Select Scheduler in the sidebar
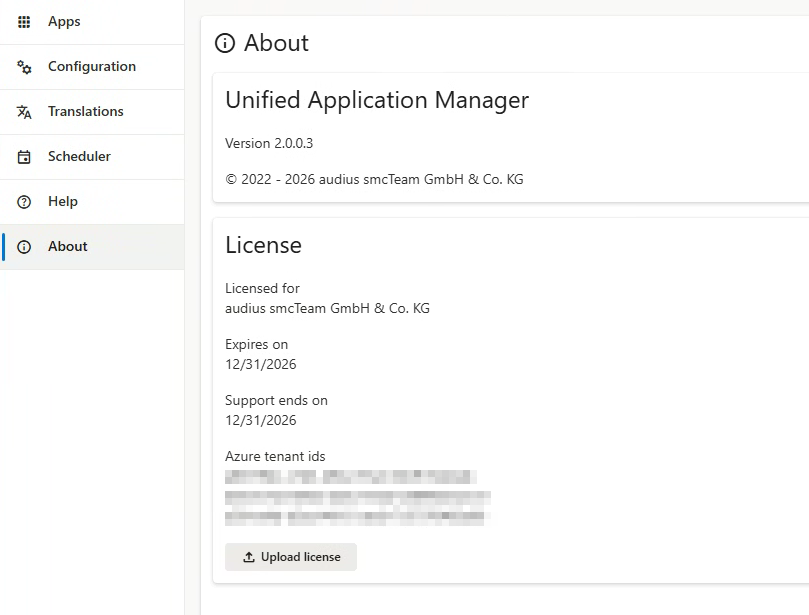809x615 pixels. (92, 157)
